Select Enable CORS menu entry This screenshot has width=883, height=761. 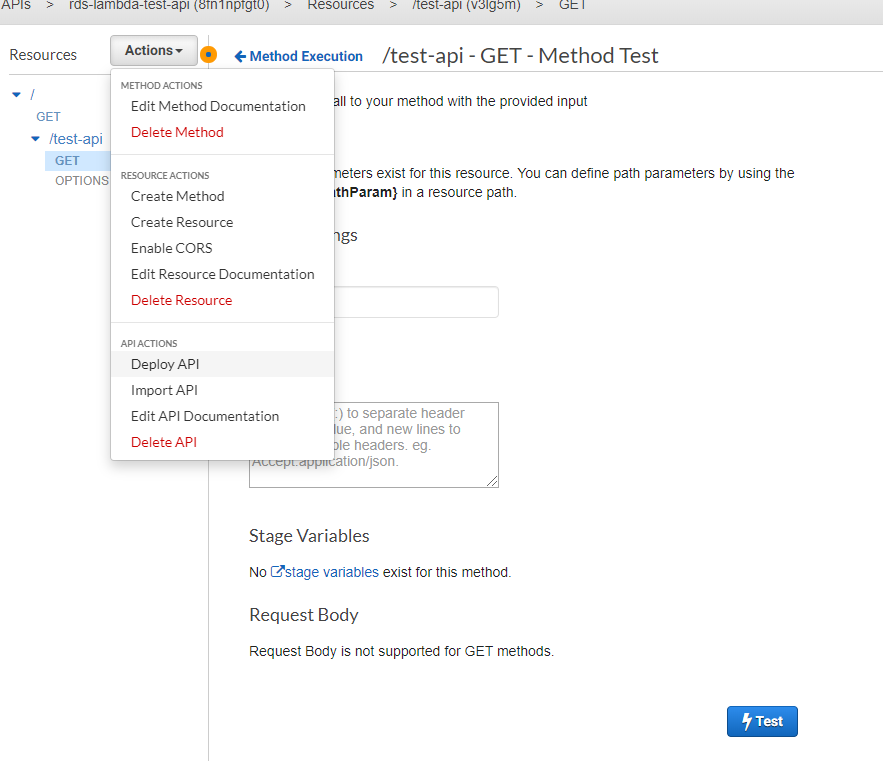(x=171, y=248)
